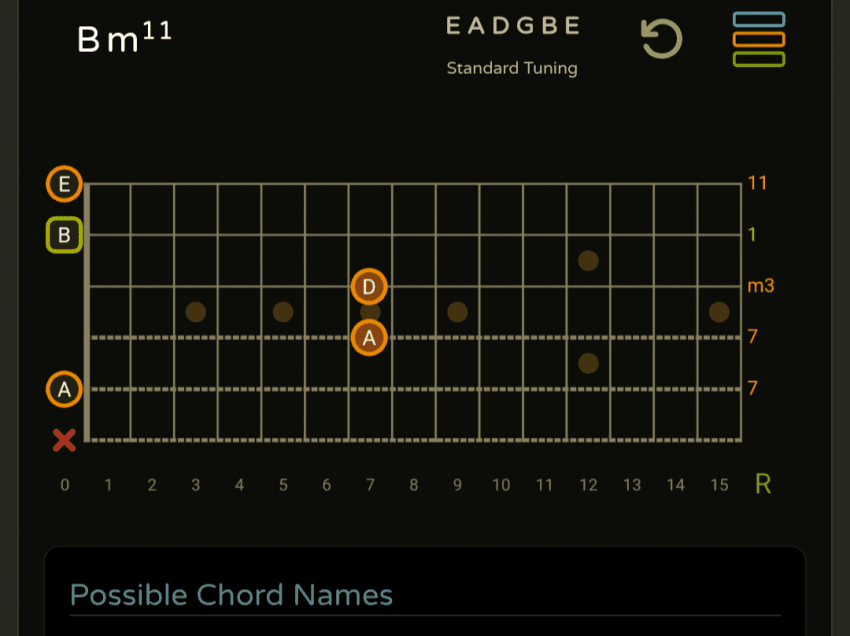Click the inlay dot at fret 15

[719, 312]
